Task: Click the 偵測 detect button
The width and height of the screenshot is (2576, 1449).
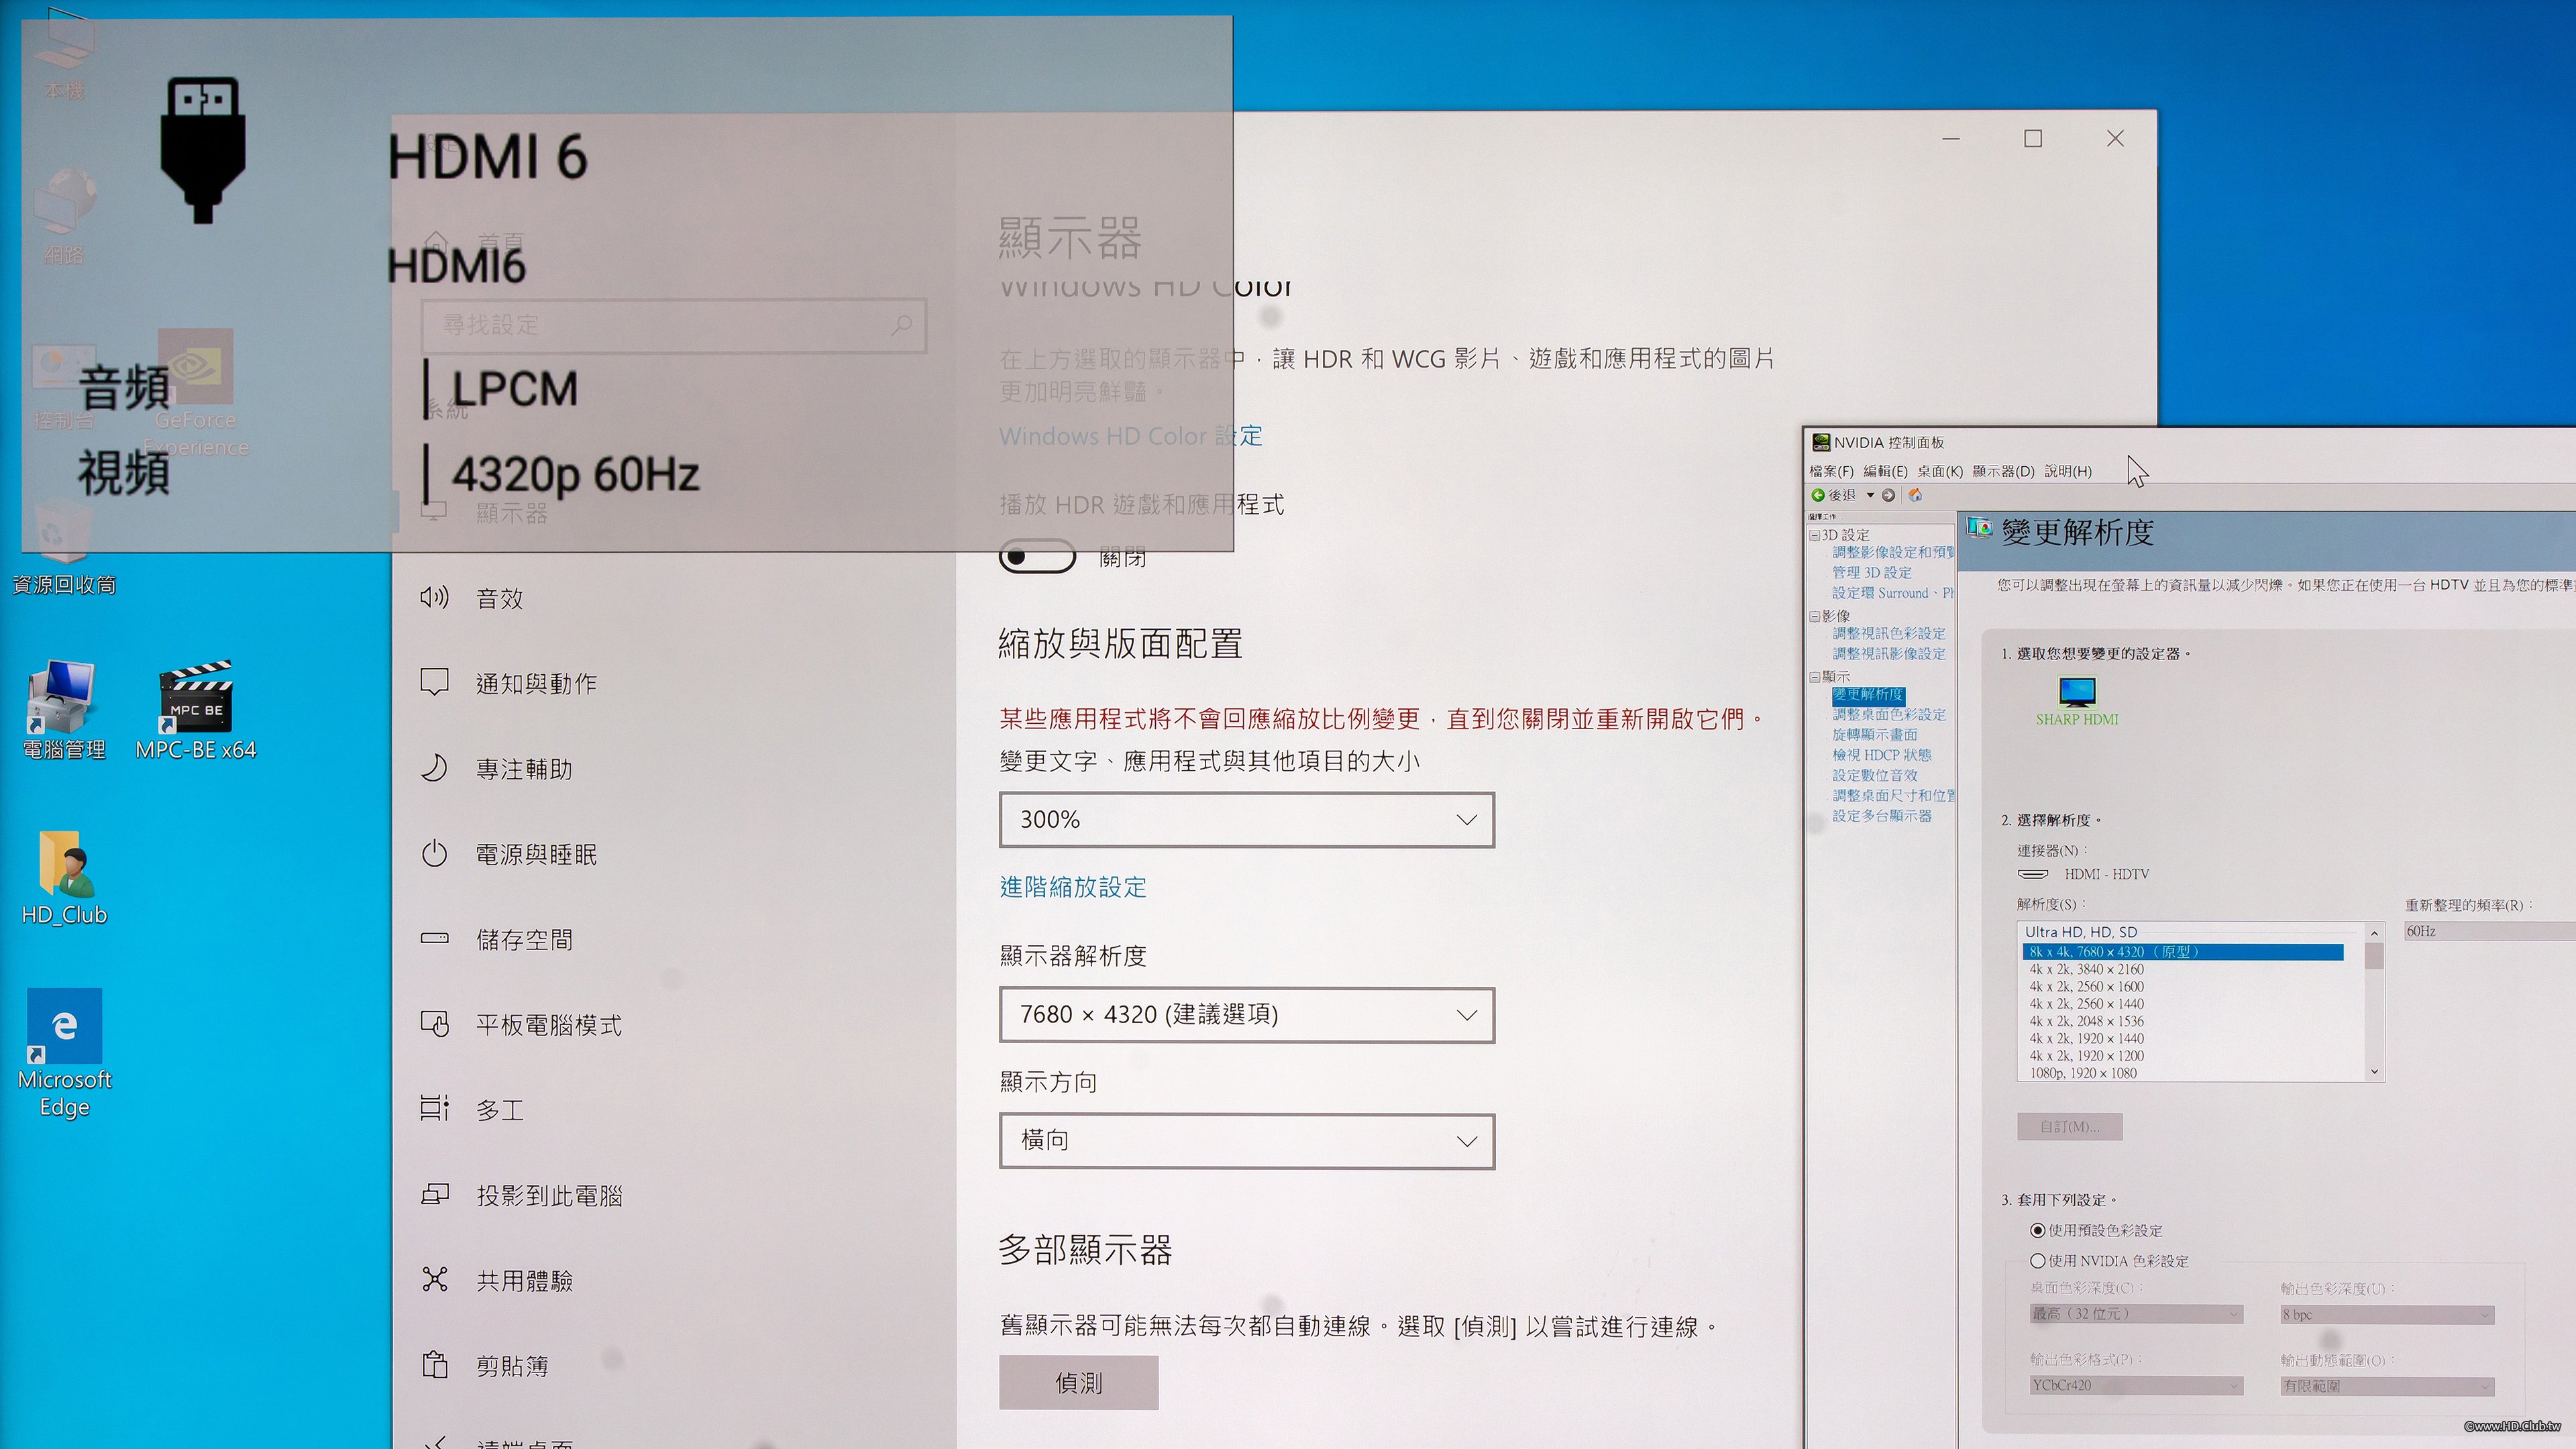Action: tap(1078, 1383)
